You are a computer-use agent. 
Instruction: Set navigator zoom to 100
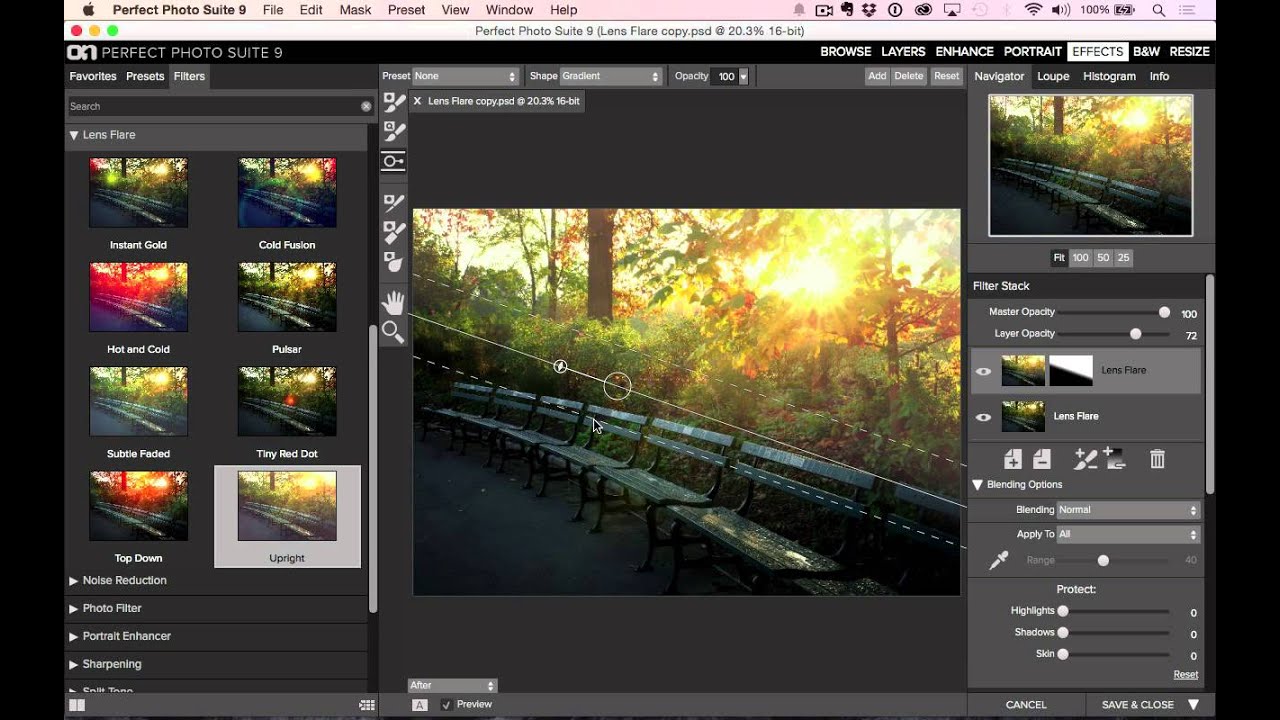tap(1080, 258)
